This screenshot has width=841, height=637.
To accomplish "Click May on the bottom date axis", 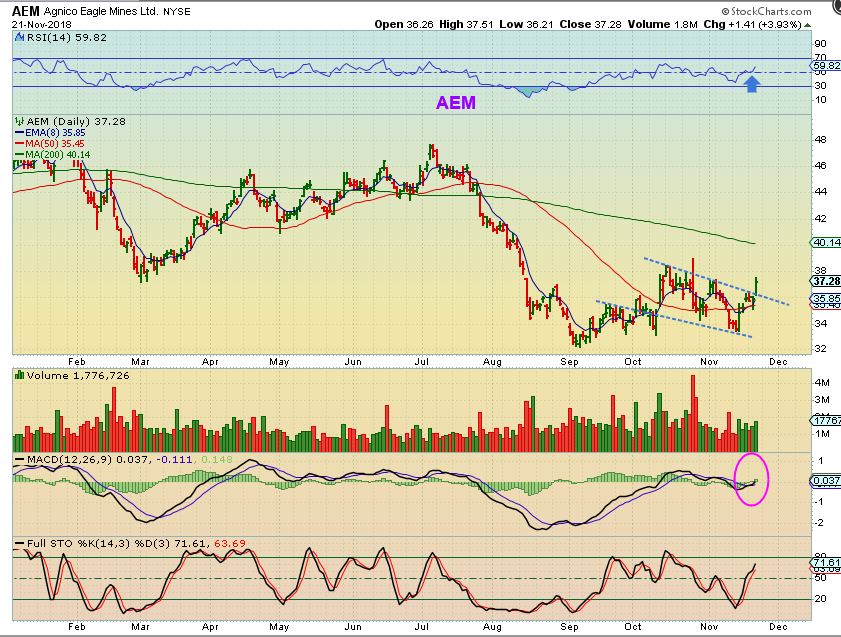I will (279, 626).
